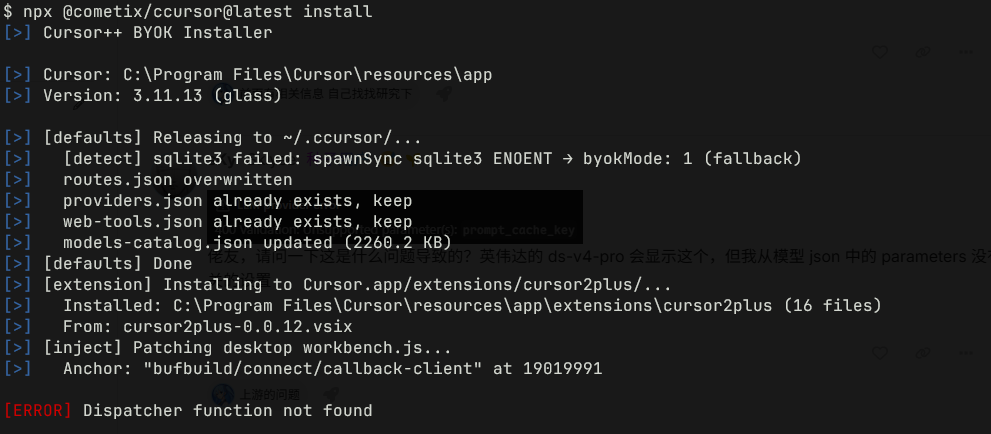Click the routes.json overwritten line
The height and width of the screenshot is (434, 991).
(x=178, y=179)
